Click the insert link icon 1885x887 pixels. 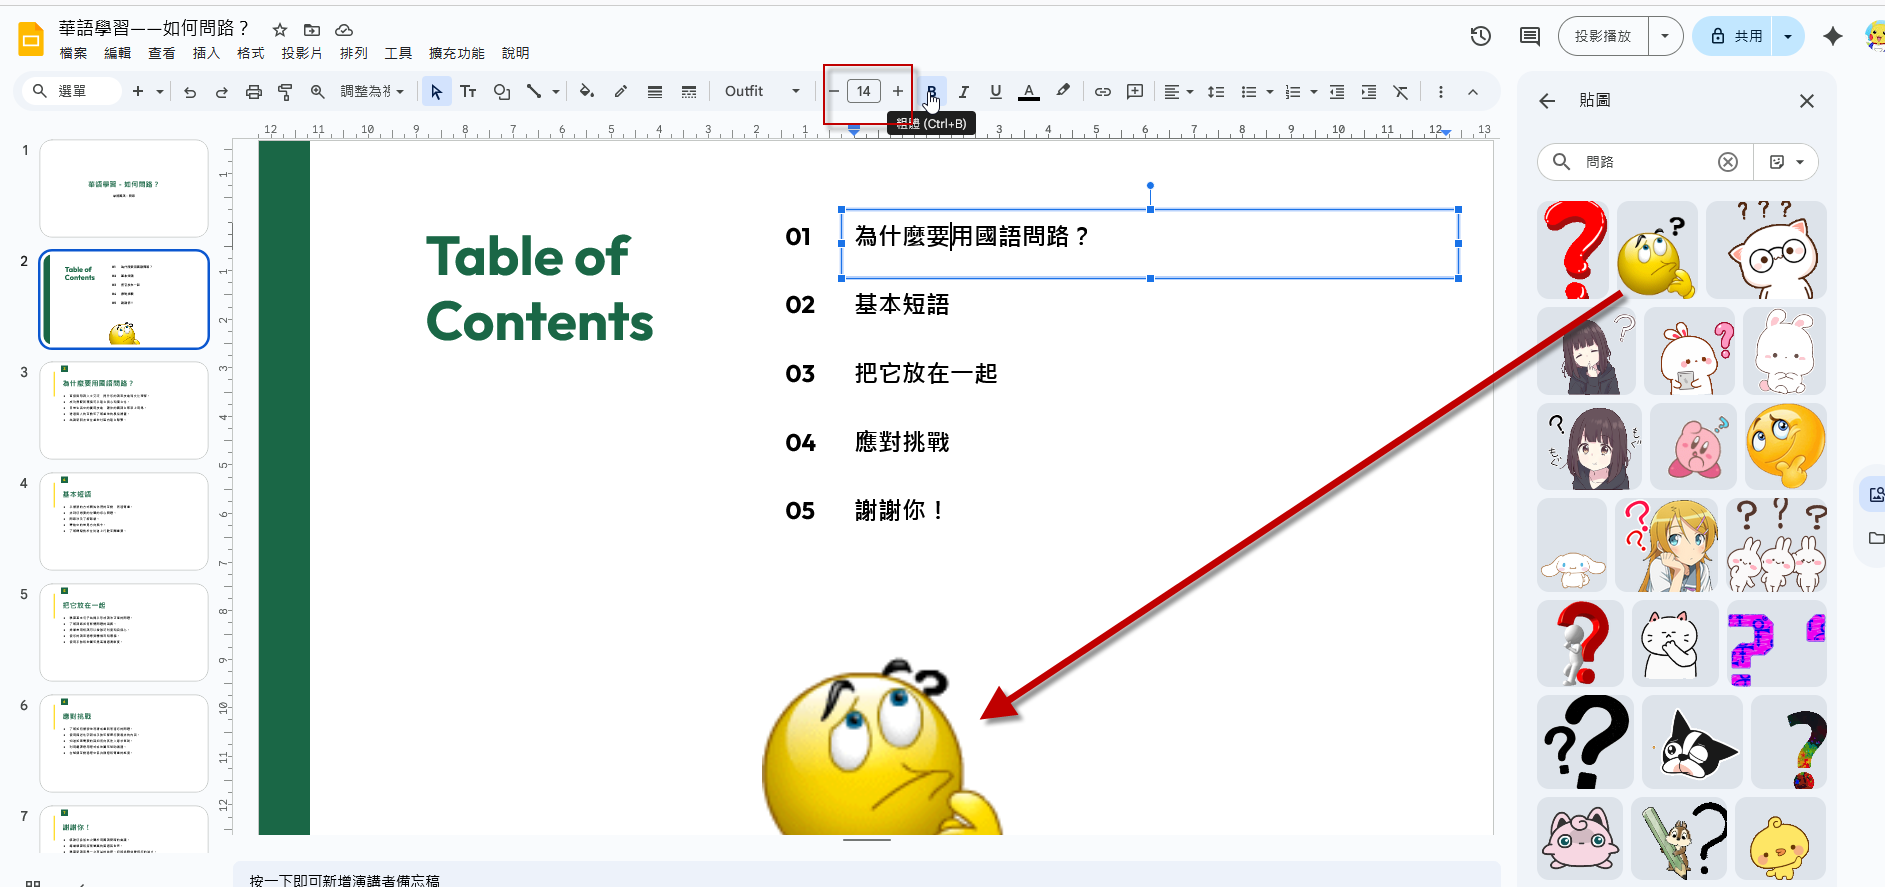coord(1103,92)
